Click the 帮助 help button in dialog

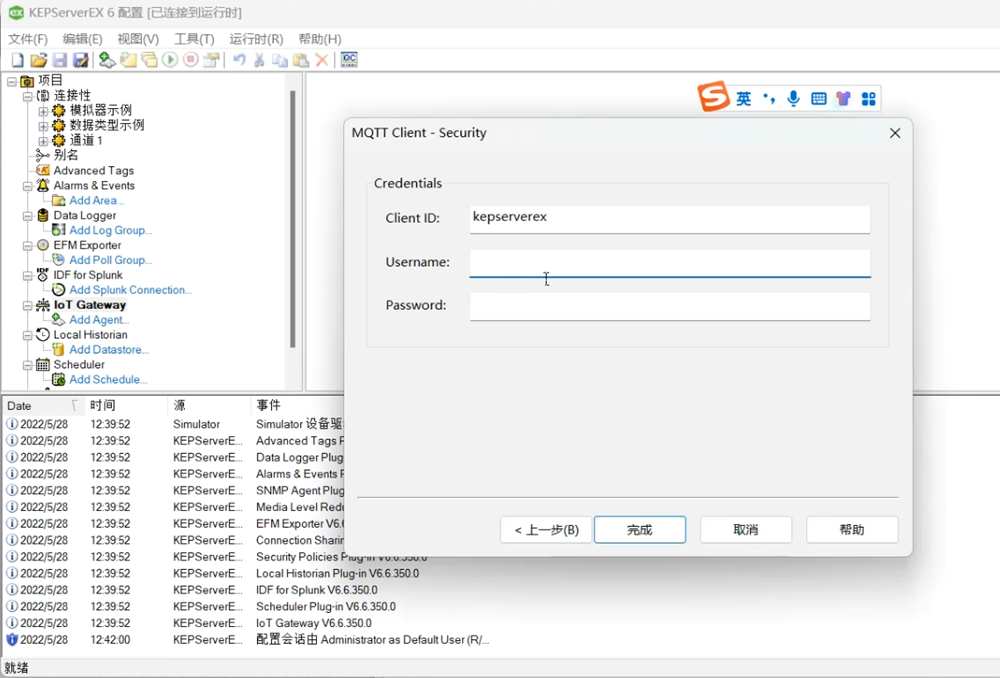(x=852, y=530)
